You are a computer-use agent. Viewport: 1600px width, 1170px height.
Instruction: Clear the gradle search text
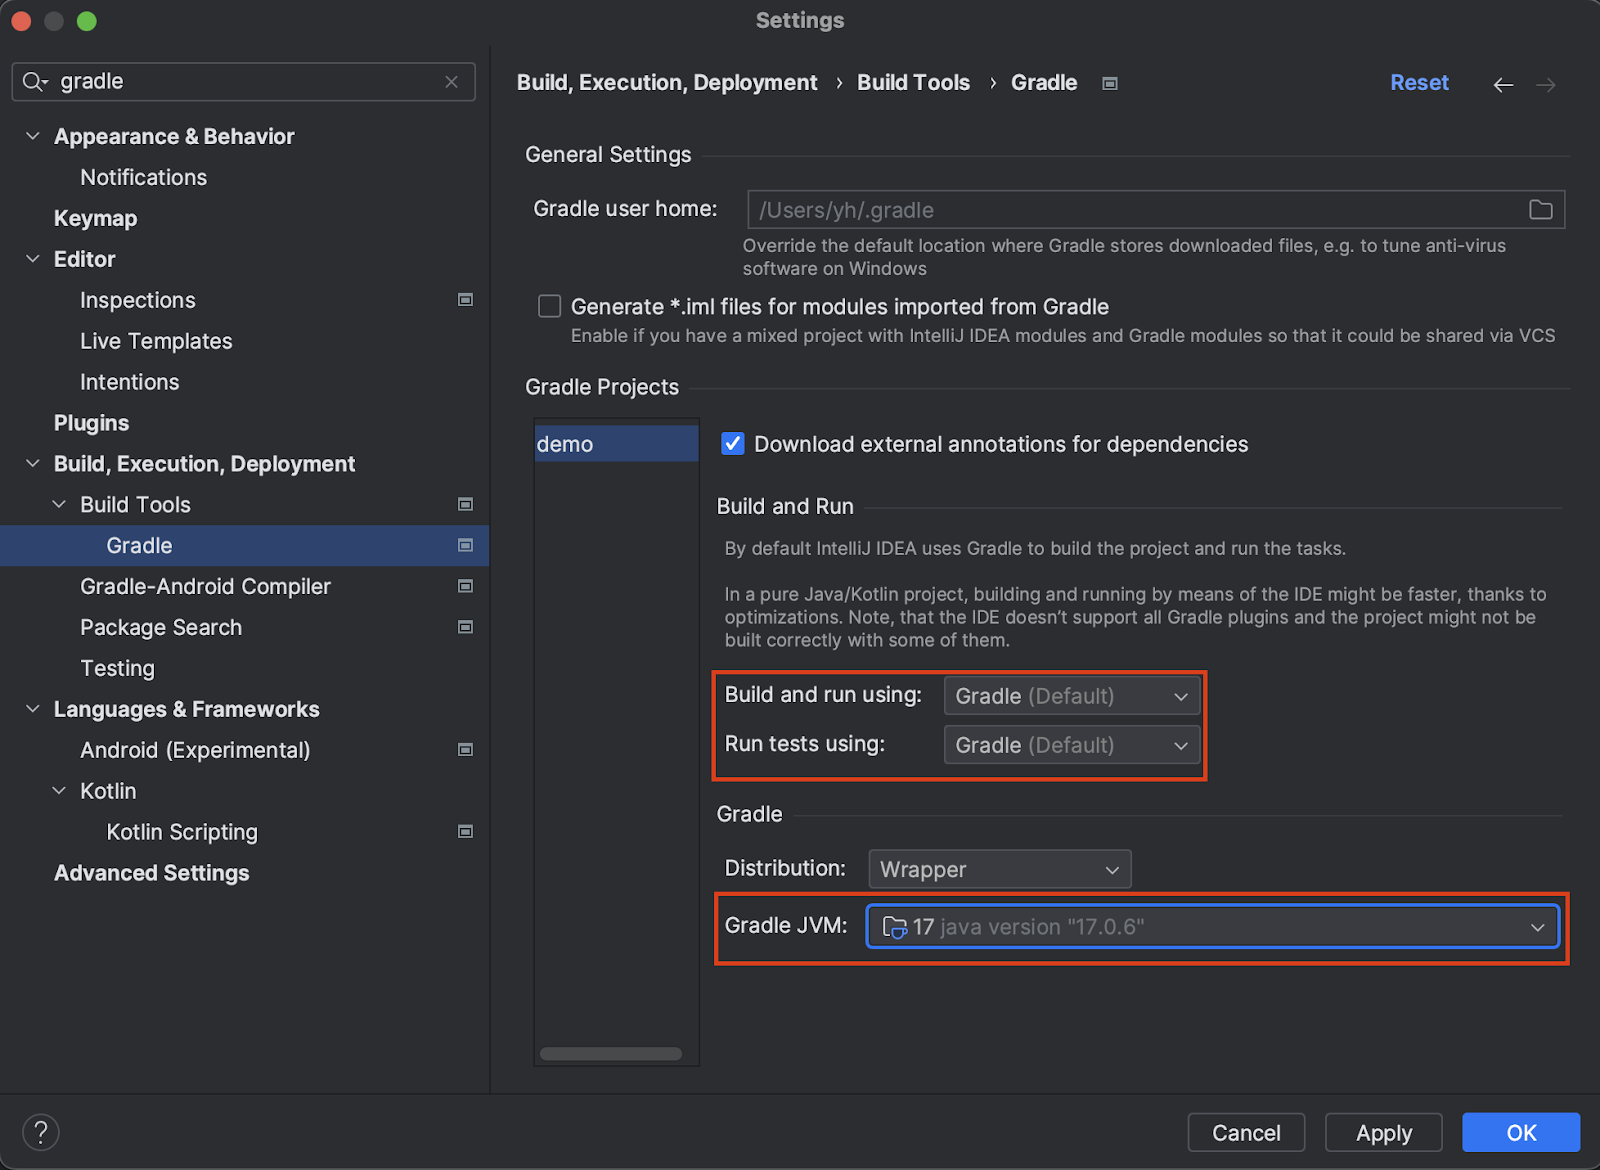click(x=452, y=82)
